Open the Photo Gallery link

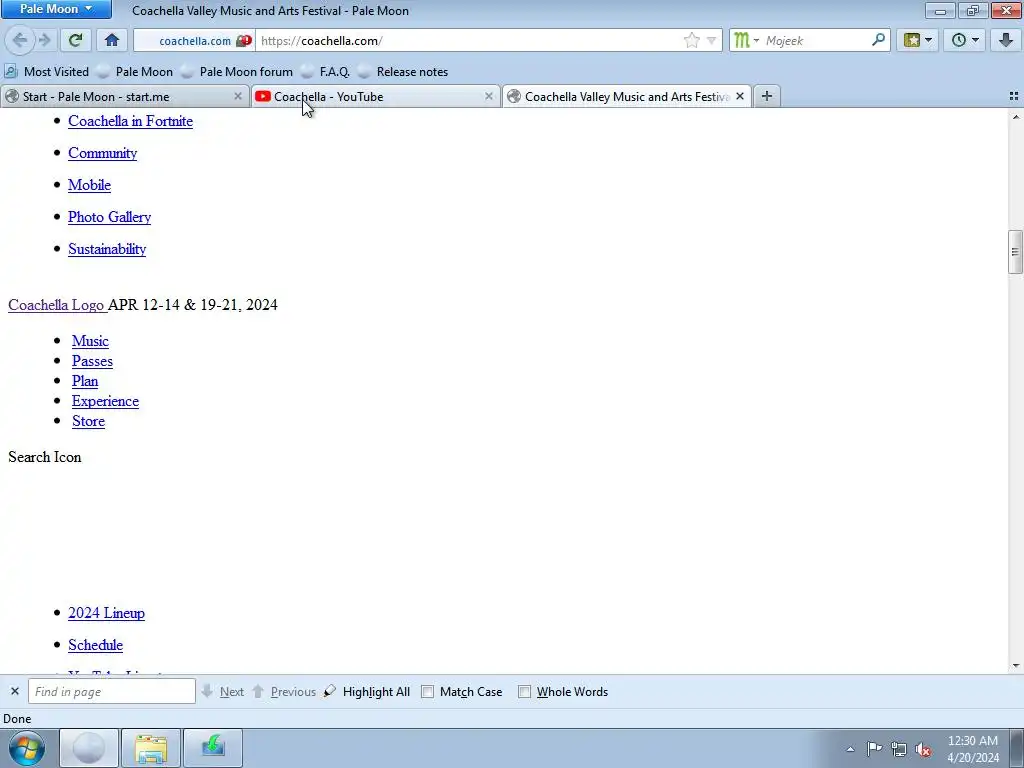pos(110,217)
